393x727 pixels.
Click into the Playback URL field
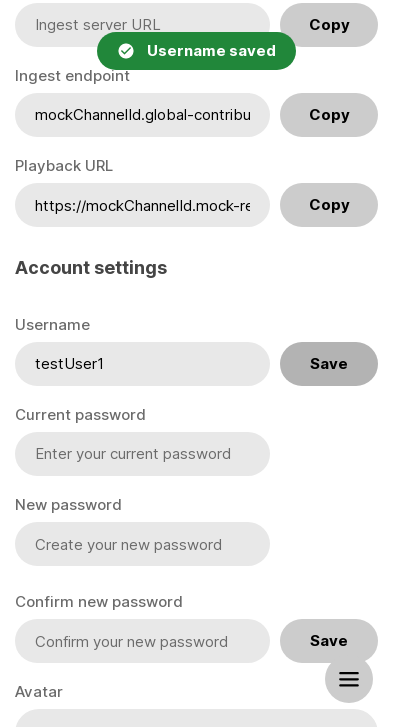tap(142, 205)
